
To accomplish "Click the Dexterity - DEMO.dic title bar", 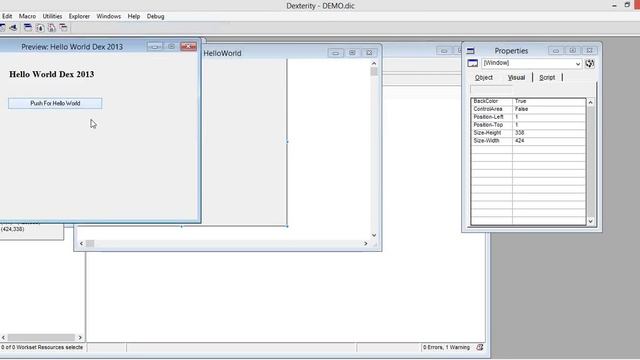I will pos(320,6).
